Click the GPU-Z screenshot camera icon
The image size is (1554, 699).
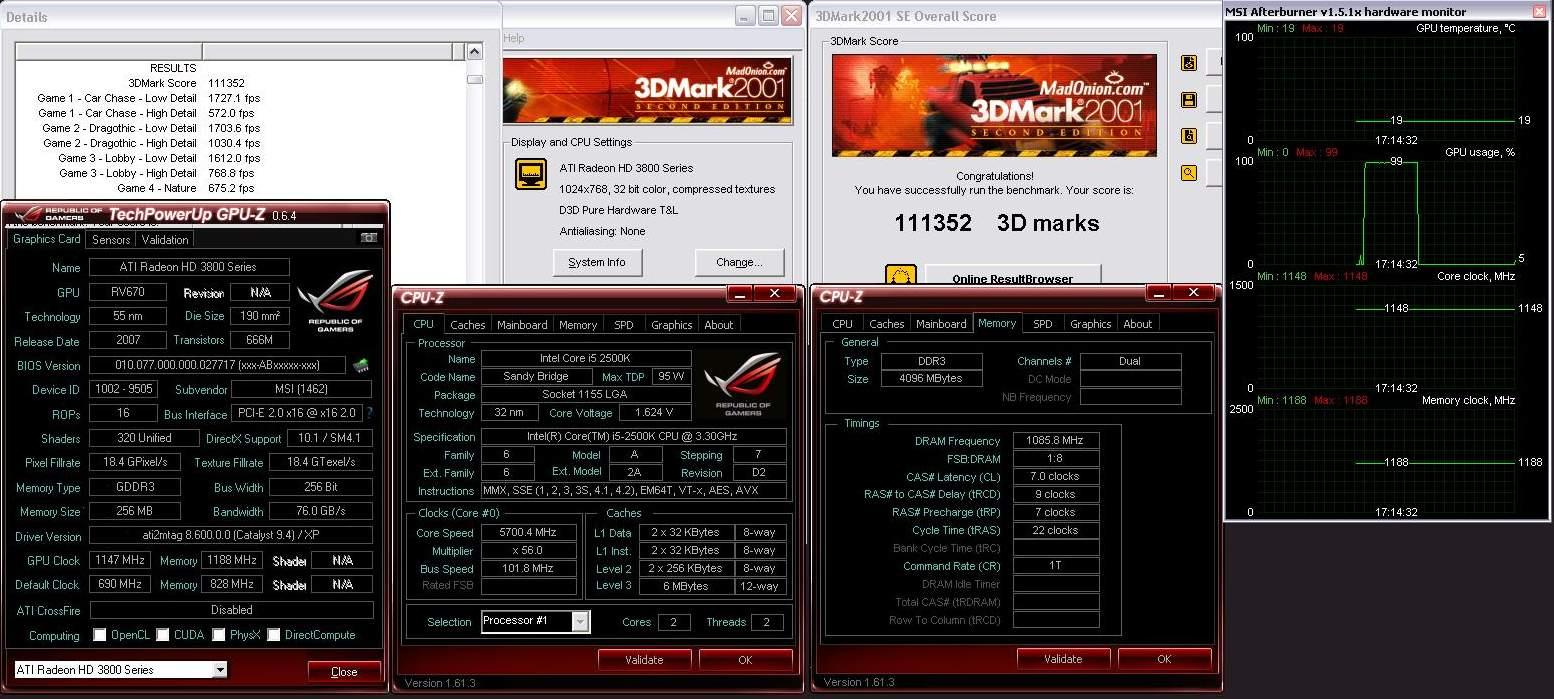(369, 238)
